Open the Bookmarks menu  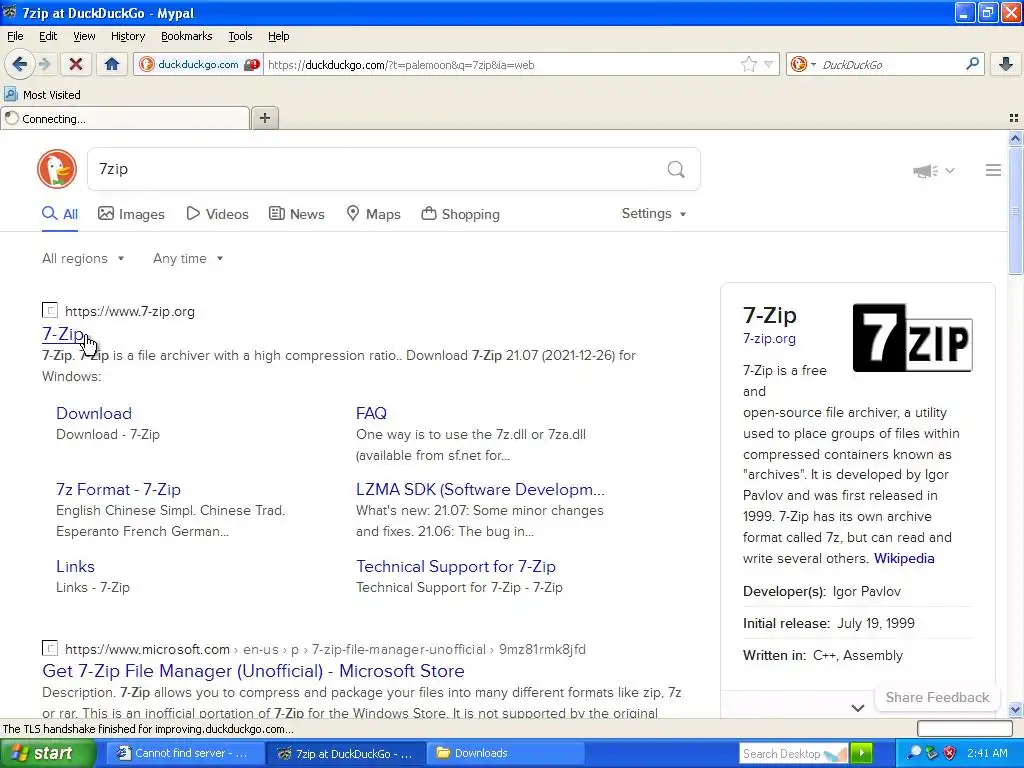tap(187, 36)
